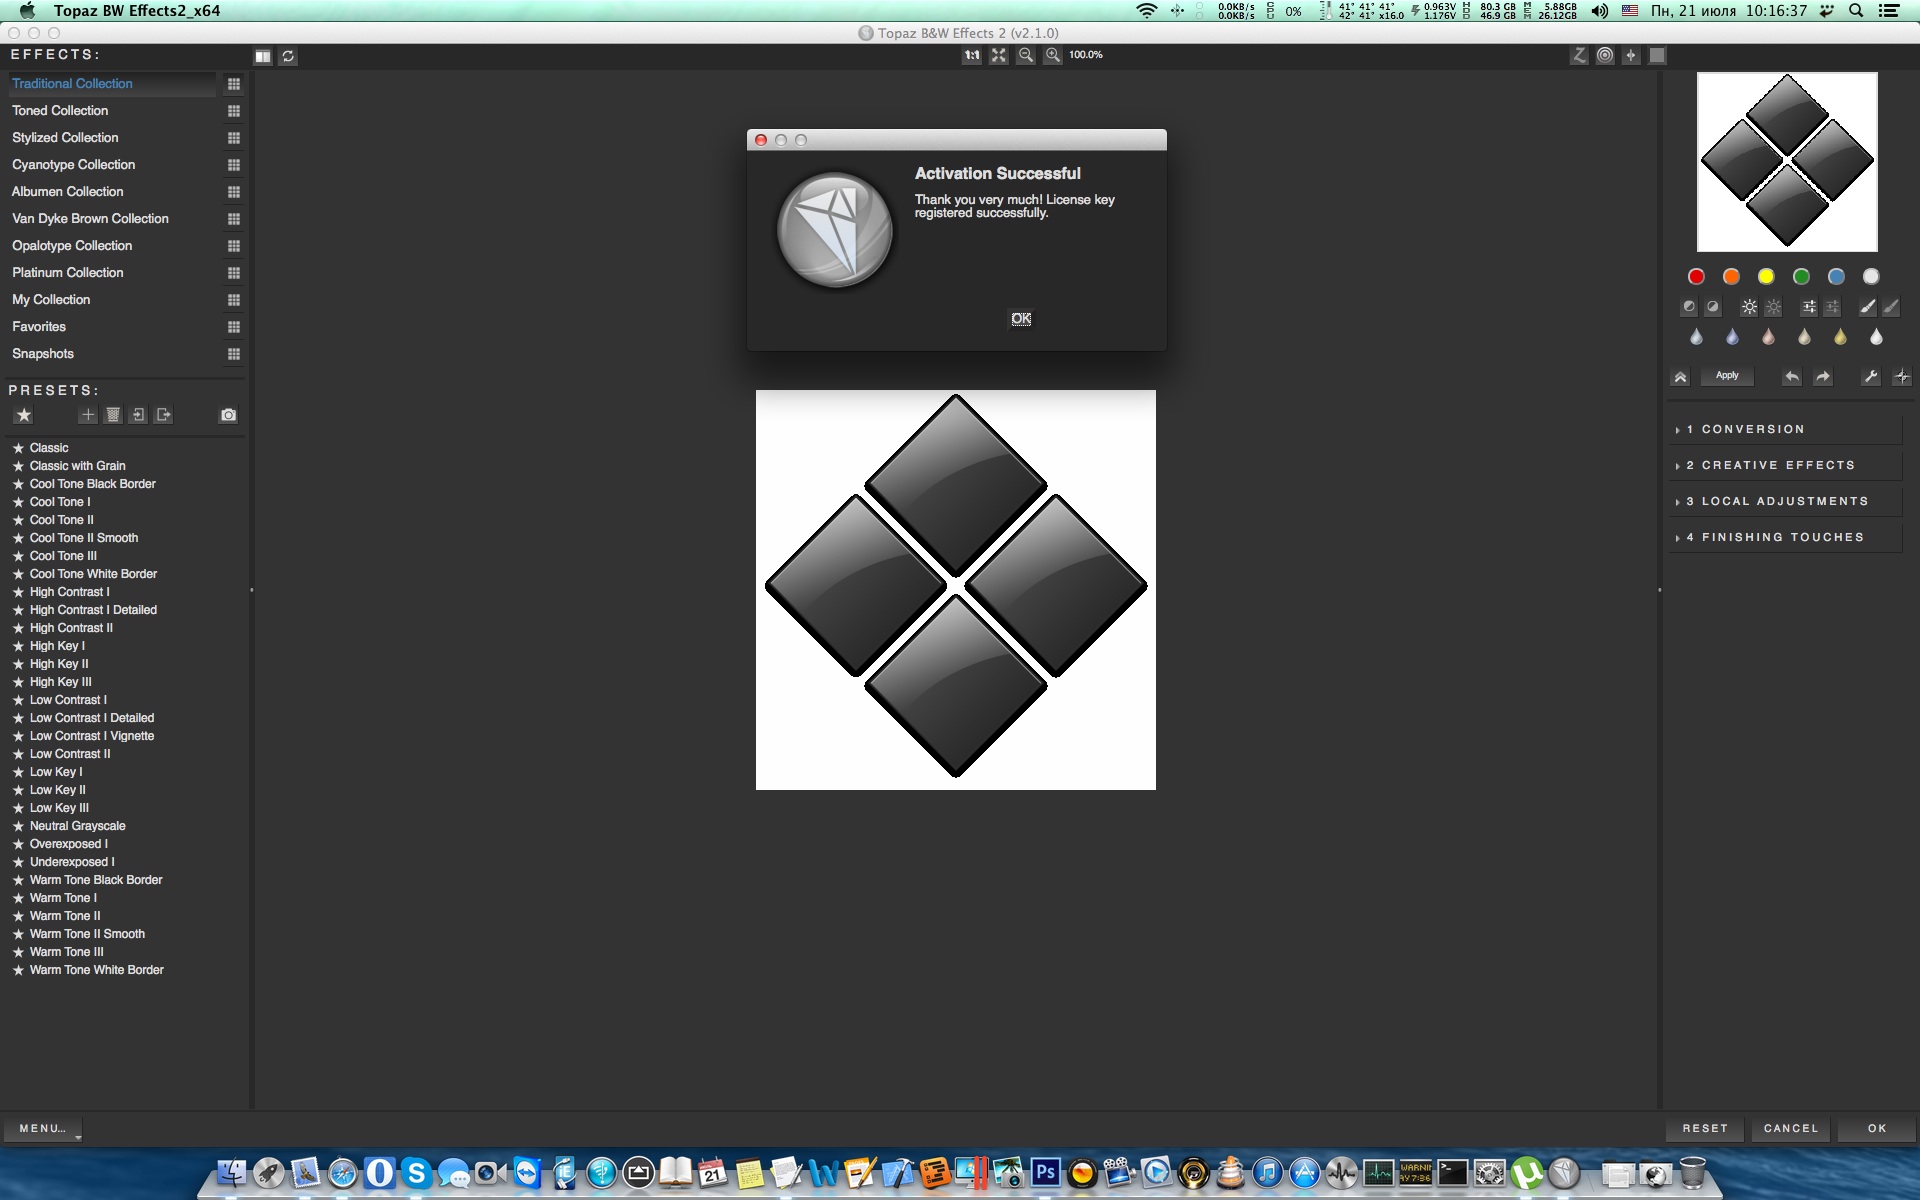Toggle favorite star for High Contrast II
The image size is (1920, 1200).
click(x=18, y=628)
